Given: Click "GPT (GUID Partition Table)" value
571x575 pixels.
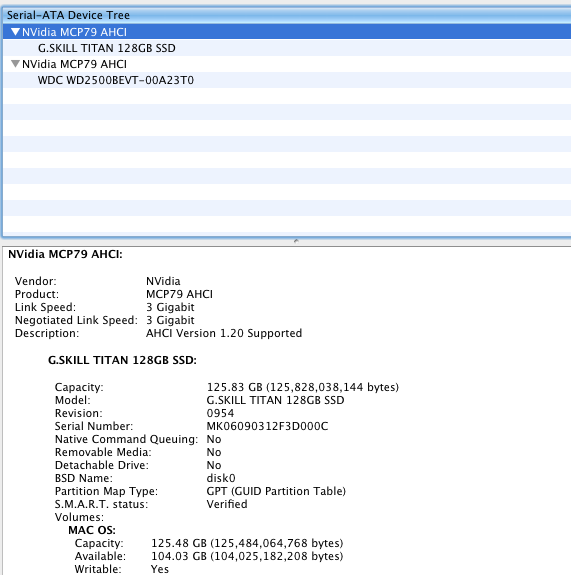Looking at the screenshot, I should tap(276, 491).
